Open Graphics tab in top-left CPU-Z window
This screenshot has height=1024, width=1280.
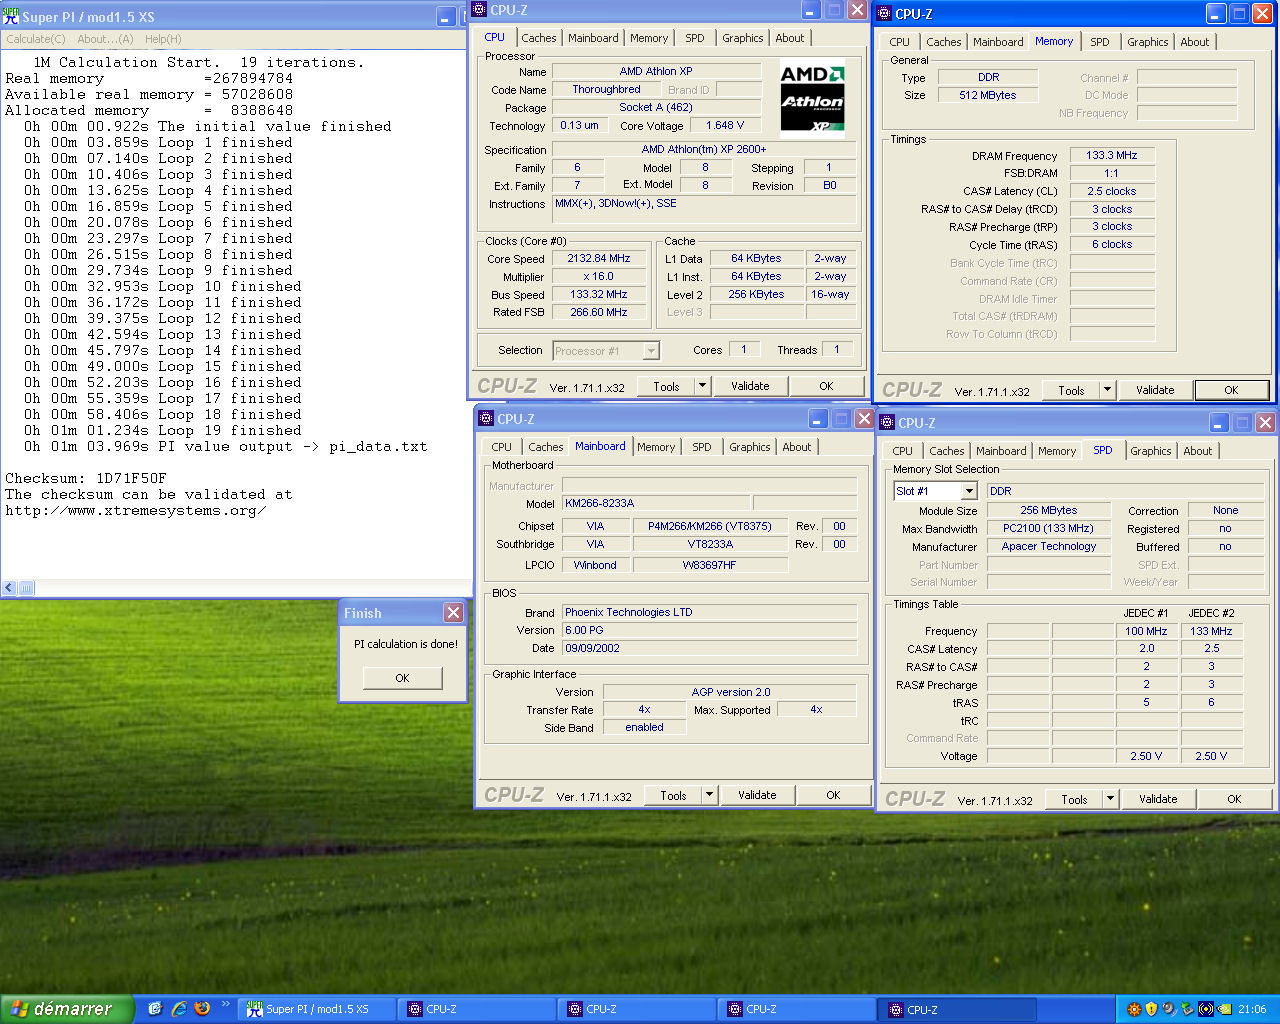(743, 38)
